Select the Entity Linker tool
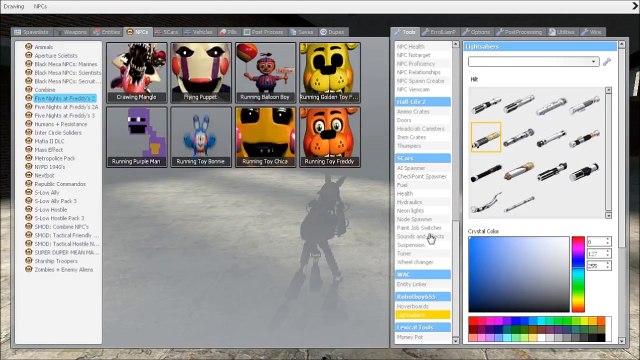Viewport: 640px width, 360px height. click(423, 284)
